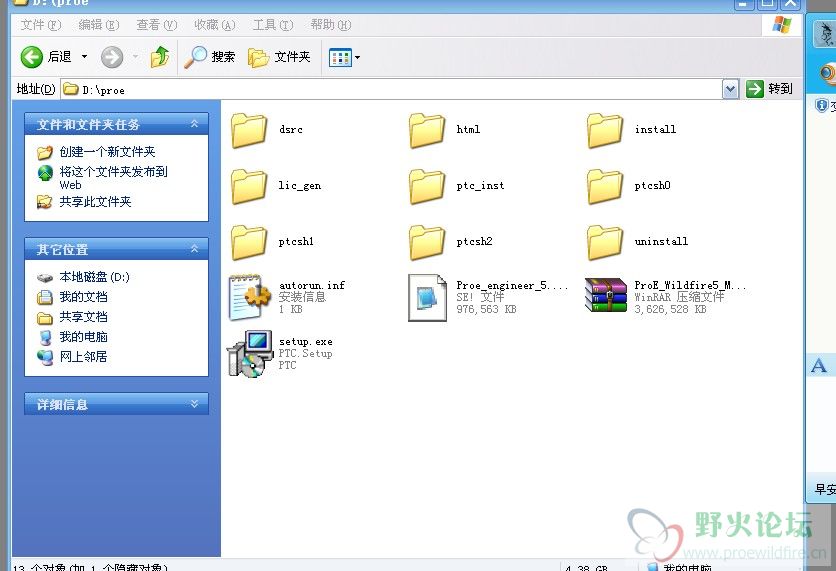Screen dimensions: 836x571
Task: Open 共享文档 link
Action: [x=83, y=317]
